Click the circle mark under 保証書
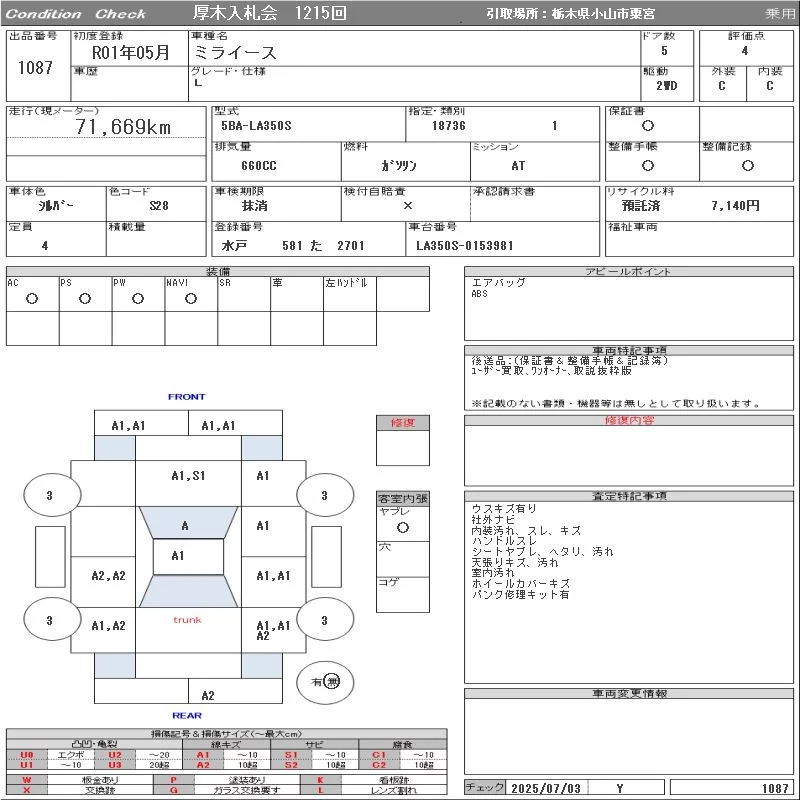Screen dimensions: 800x800 point(648,126)
